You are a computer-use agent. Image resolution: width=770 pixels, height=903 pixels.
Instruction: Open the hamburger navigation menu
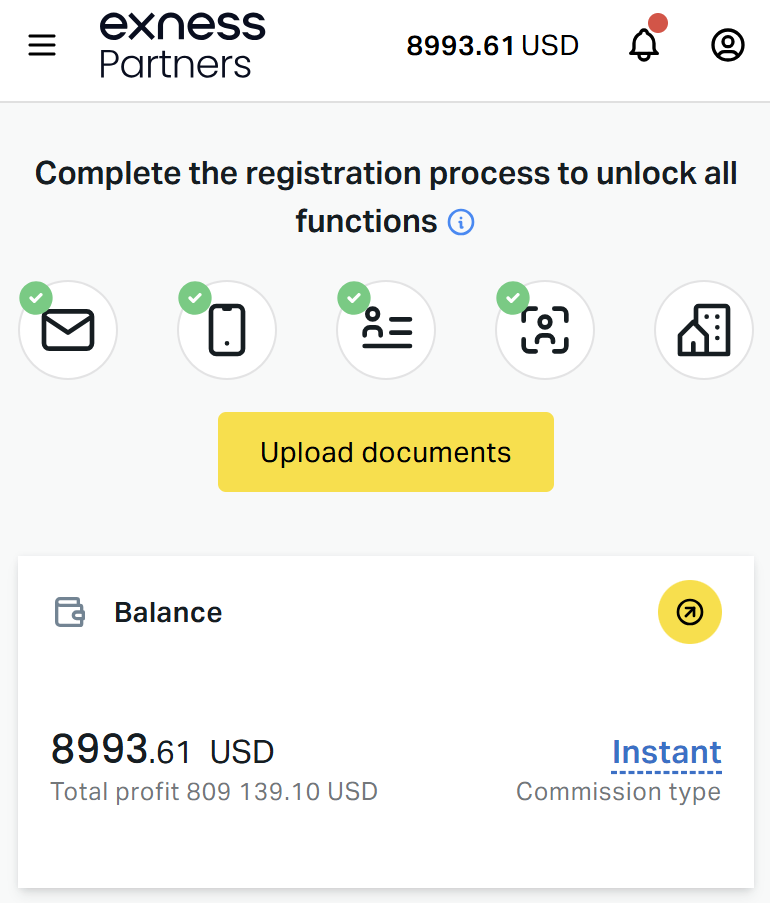coord(42,45)
